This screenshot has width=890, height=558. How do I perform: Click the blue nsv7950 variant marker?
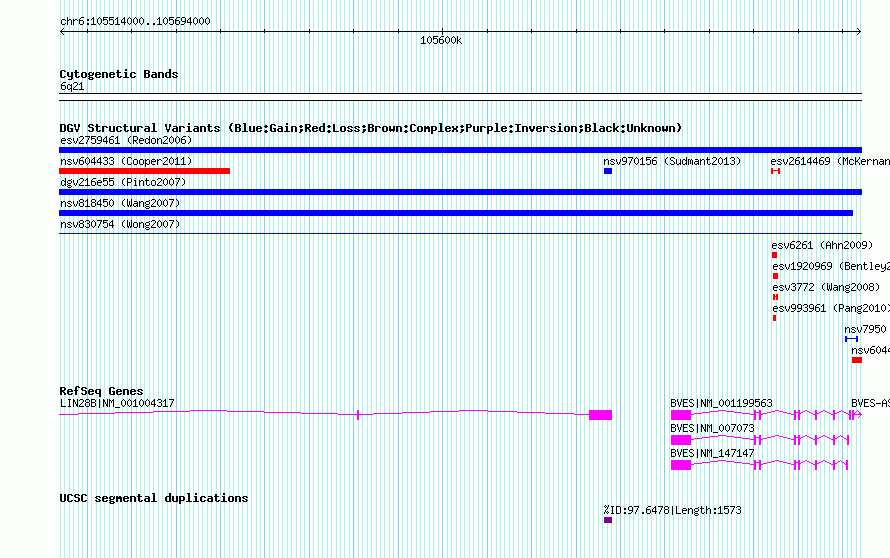[x=851, y=339]
